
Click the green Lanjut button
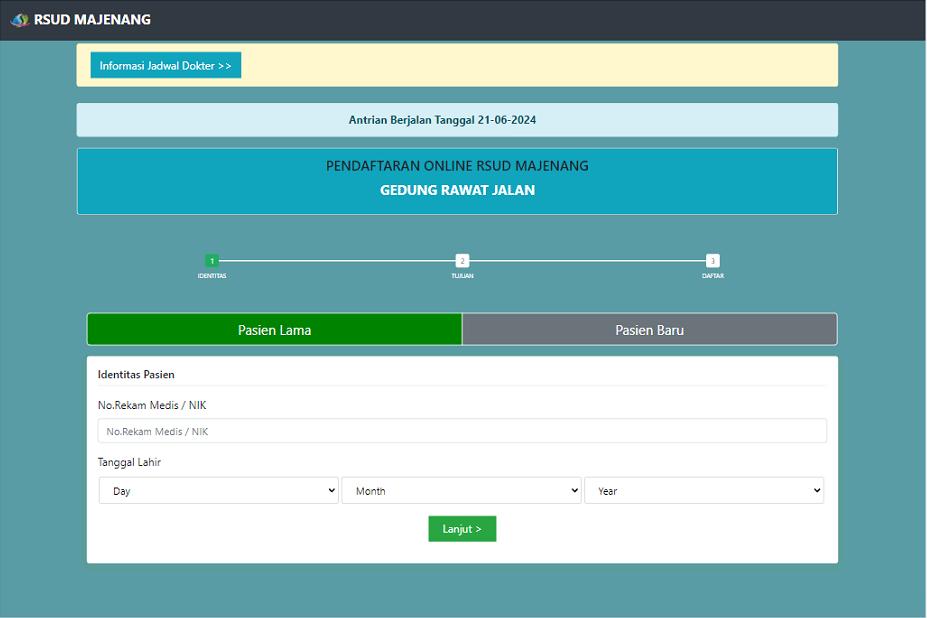(462, 529)
